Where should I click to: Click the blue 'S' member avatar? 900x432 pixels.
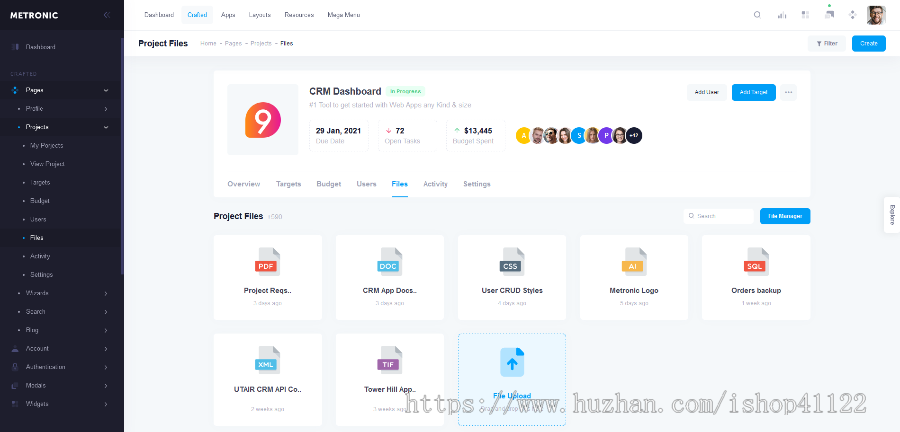[579, 136]
